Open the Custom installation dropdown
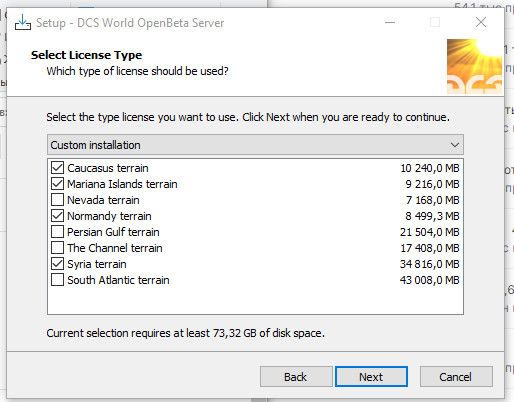 255,145
